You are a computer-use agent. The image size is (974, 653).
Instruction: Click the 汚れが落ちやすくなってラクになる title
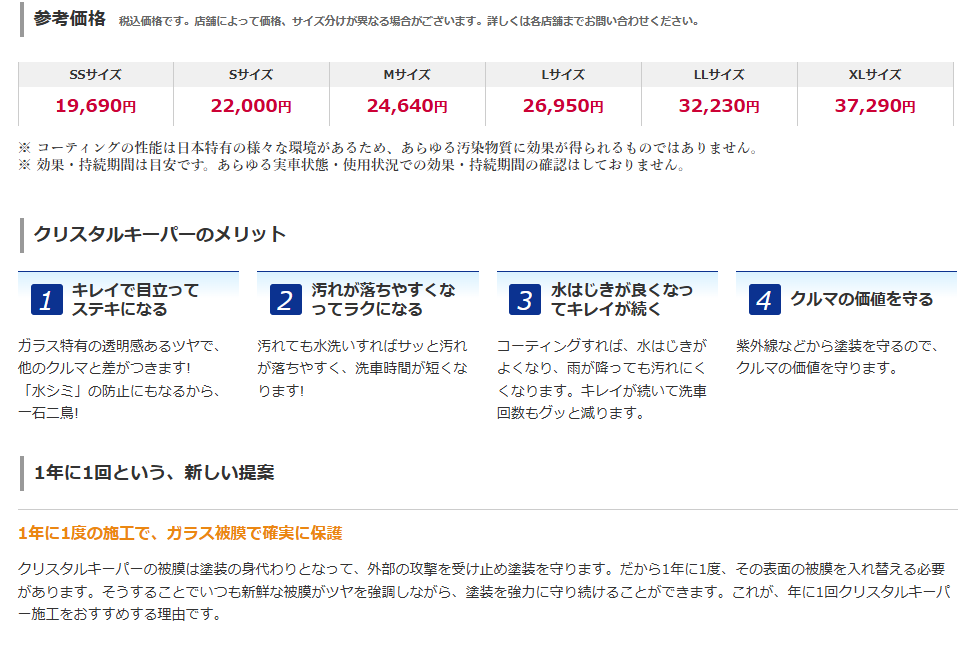click(383, 299)
